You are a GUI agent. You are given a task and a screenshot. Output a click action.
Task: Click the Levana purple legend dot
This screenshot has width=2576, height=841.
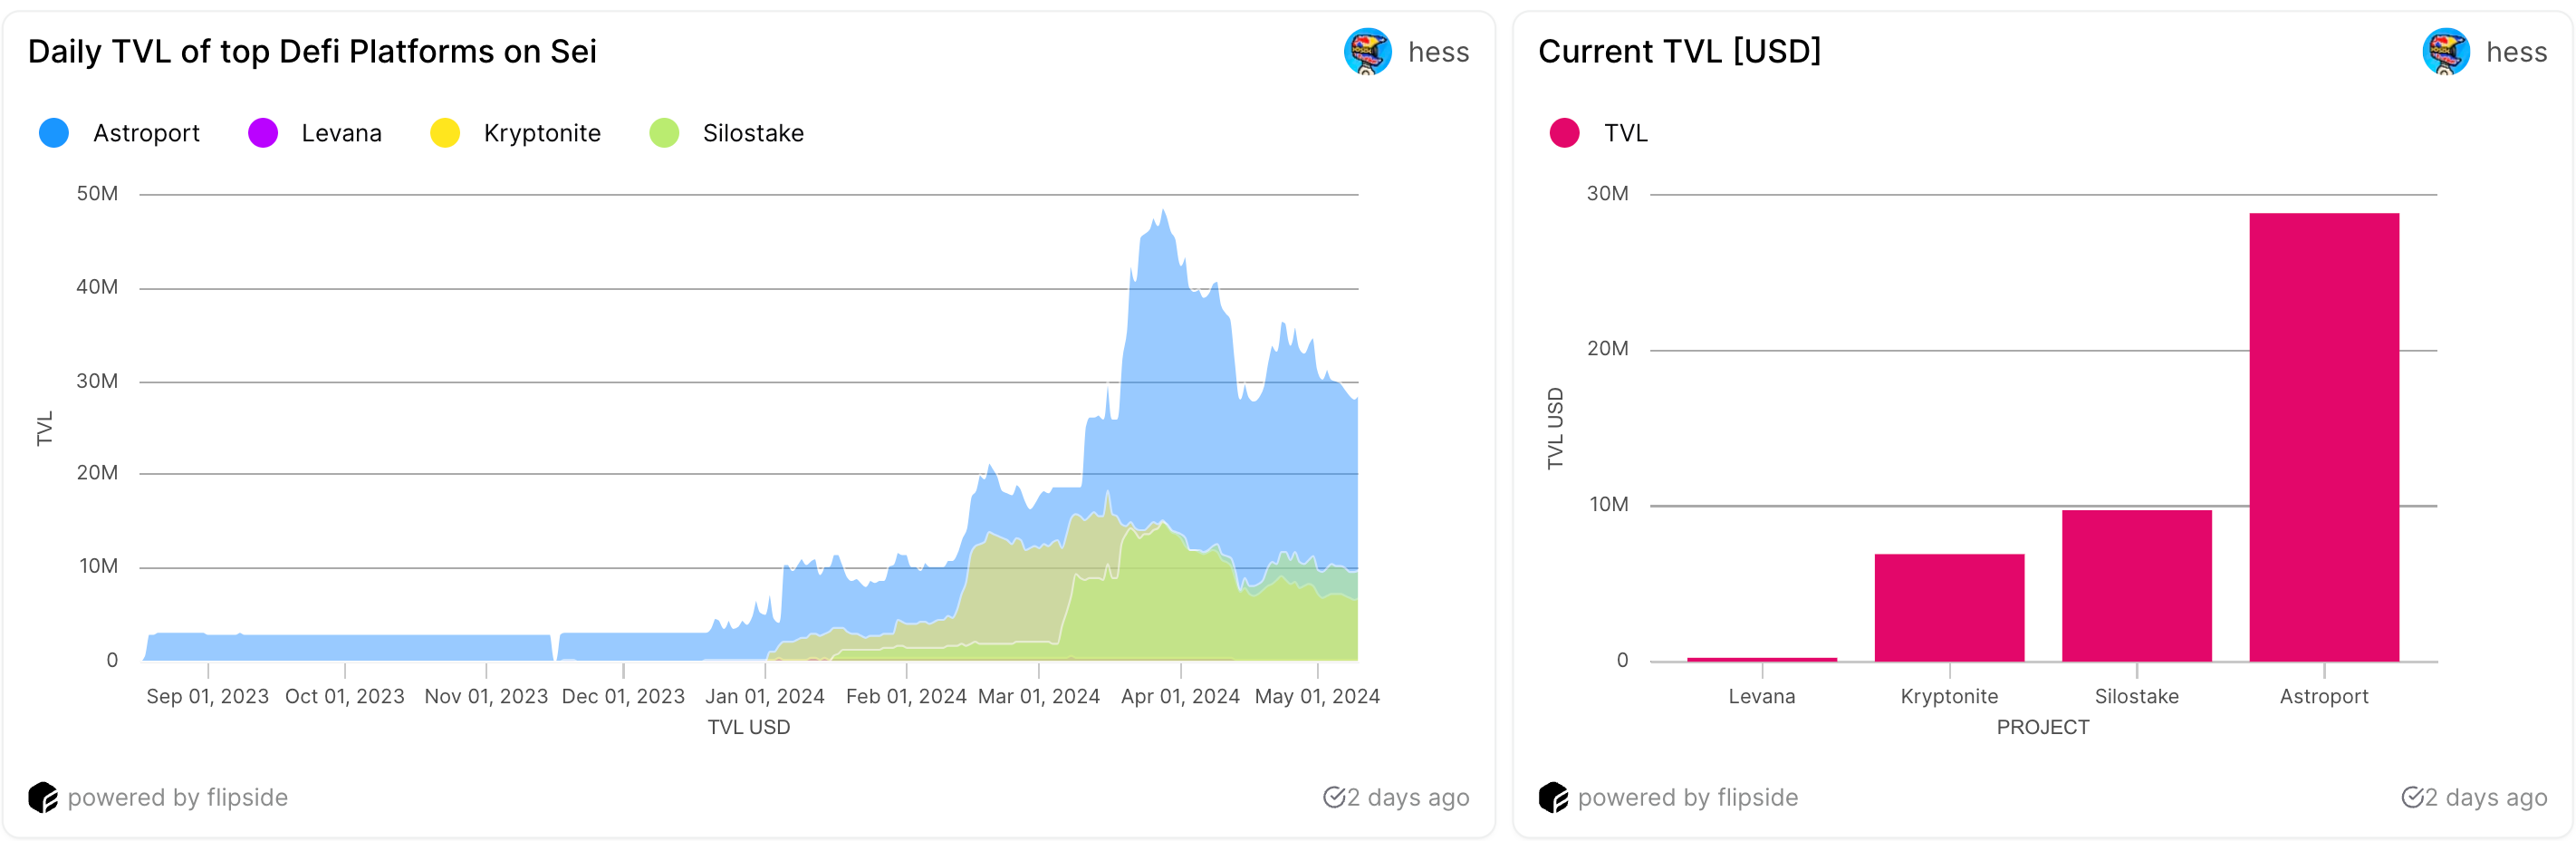(263, 133)
